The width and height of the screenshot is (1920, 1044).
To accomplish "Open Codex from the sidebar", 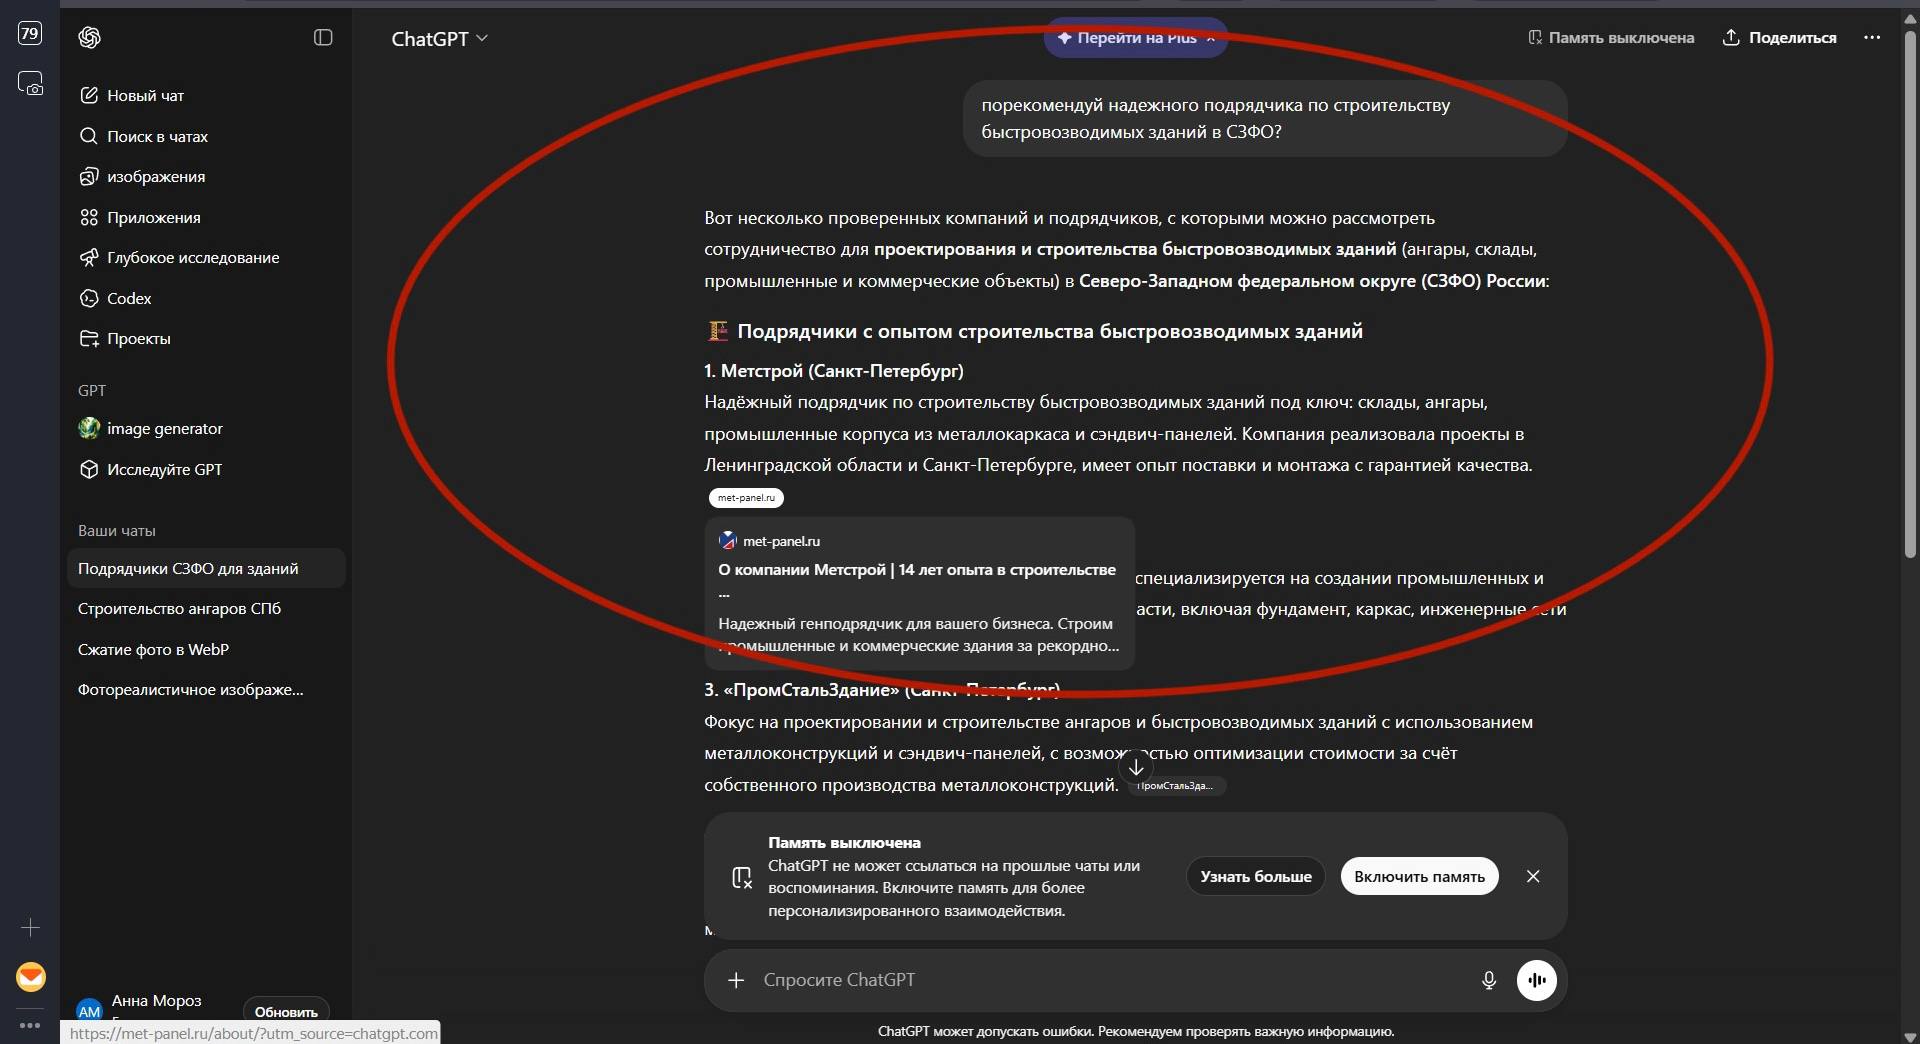I will (205, 298).
